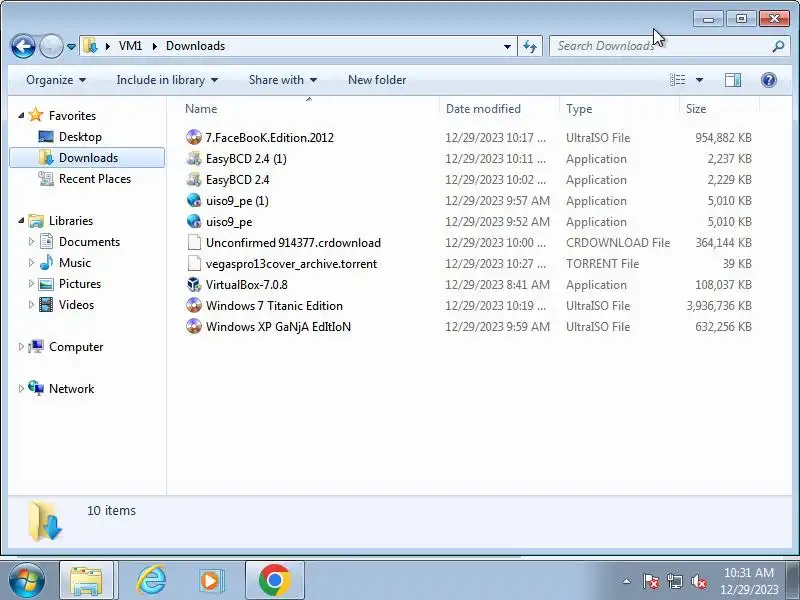Image resolution: width=800 pixels, height=600 pixels.
Task: Click the 7.FaceBooK.Edition.2012 disc icon
Action: click(x=194, y=138)
